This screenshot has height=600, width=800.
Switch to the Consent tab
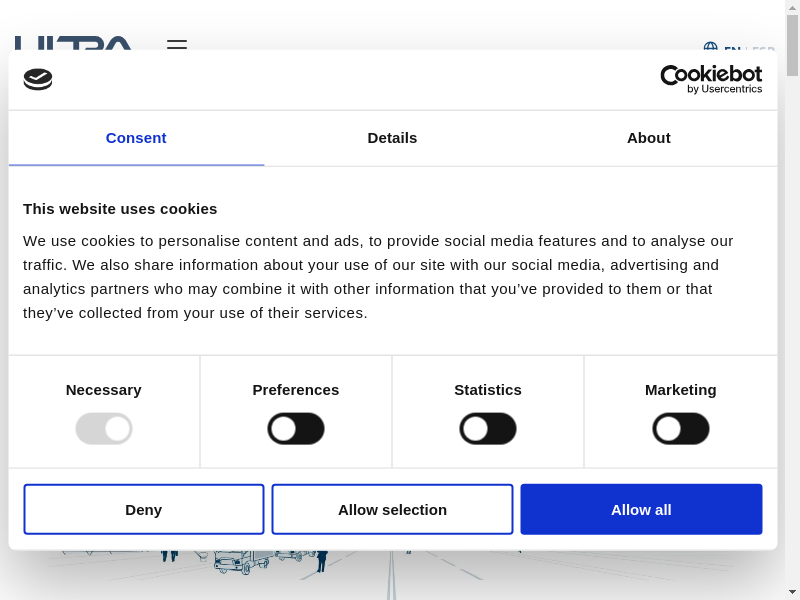coord(136,138)
